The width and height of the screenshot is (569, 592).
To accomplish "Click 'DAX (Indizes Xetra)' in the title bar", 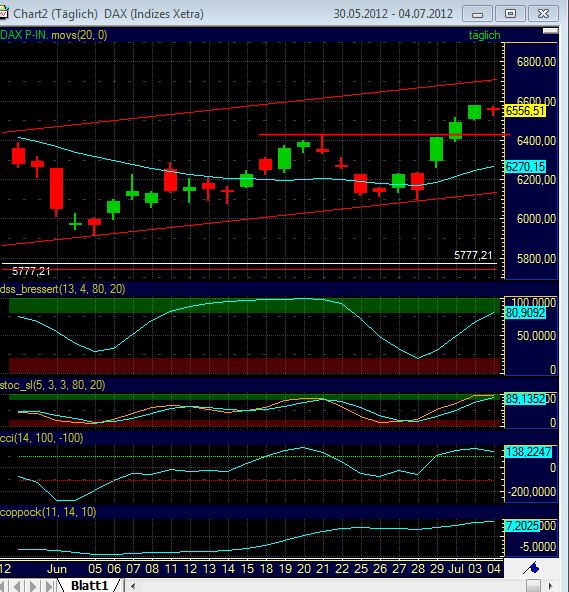I will (x=154, y=14).
